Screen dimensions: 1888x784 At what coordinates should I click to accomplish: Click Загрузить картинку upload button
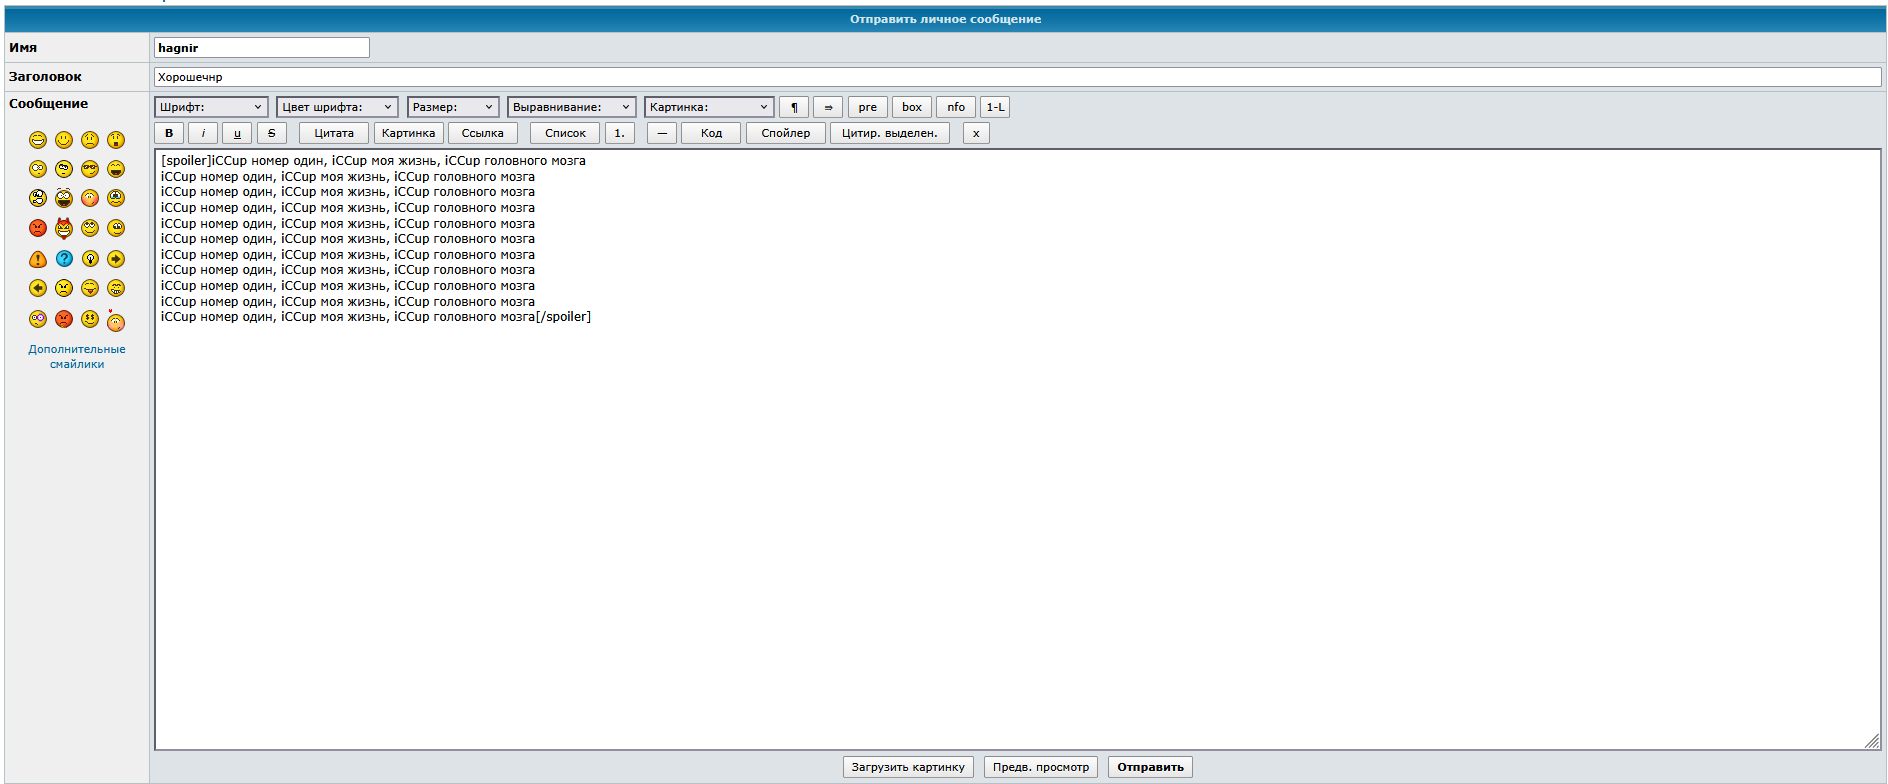pyautogui.click(x=908, y=767)
